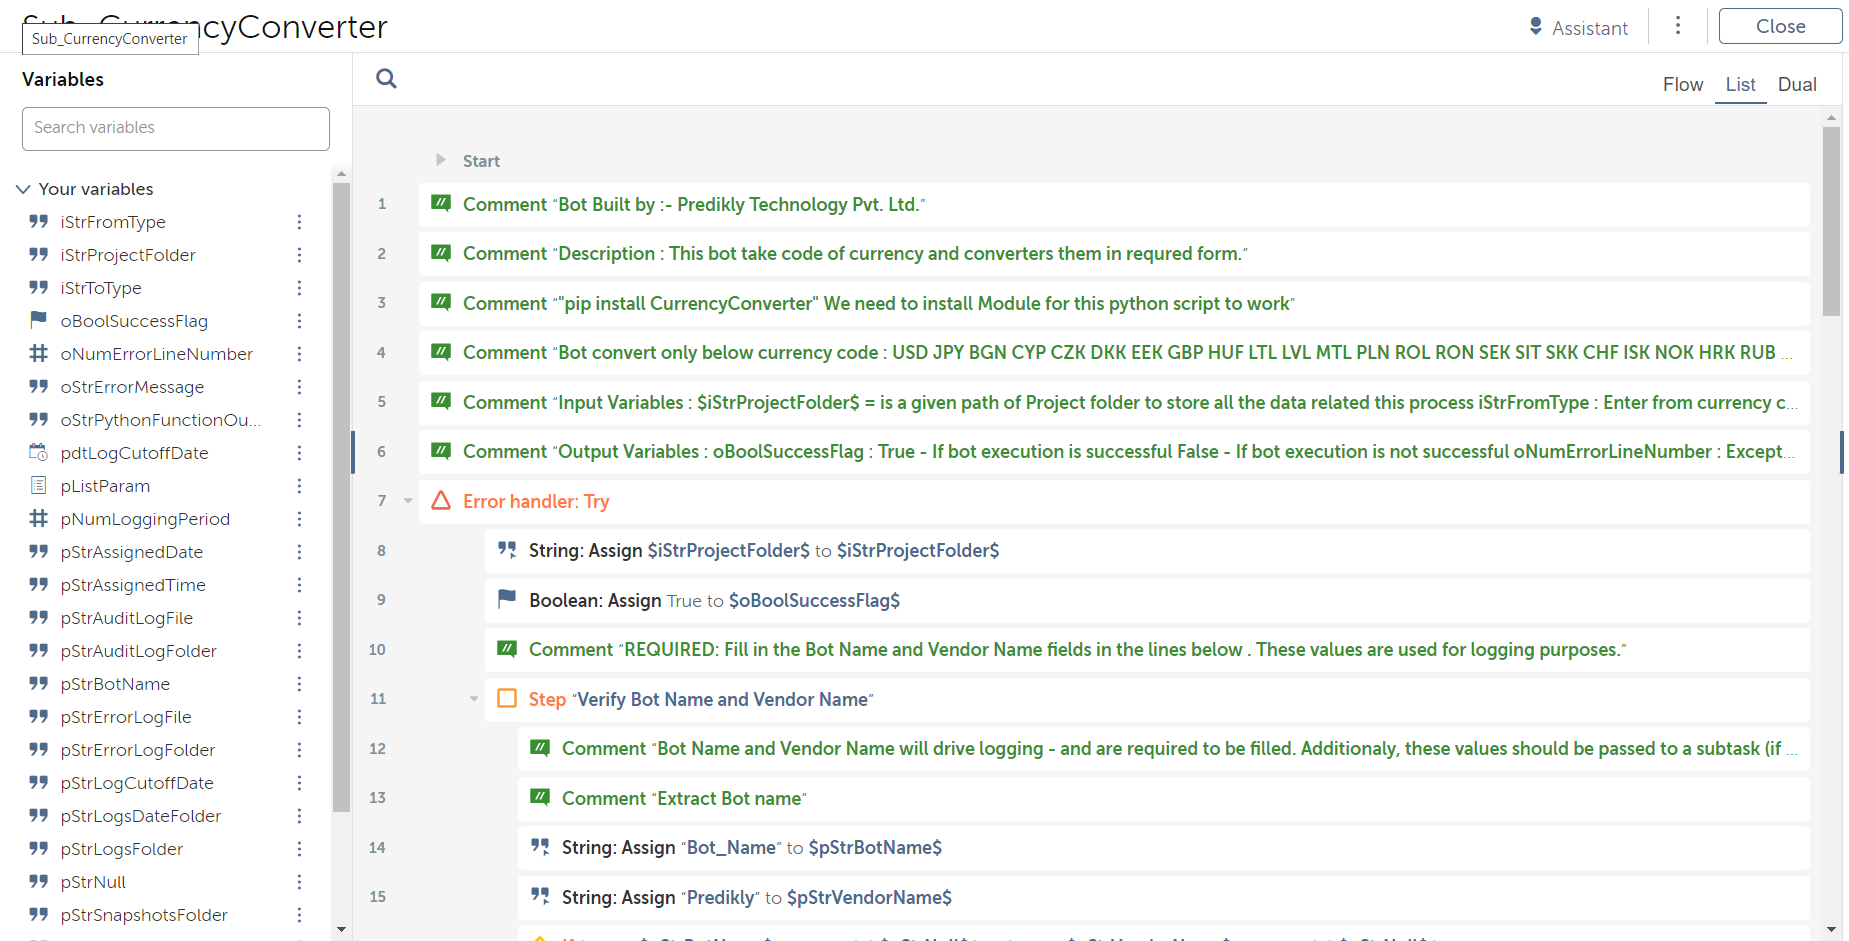Open options menu for pListParam variable

point(299,486)
